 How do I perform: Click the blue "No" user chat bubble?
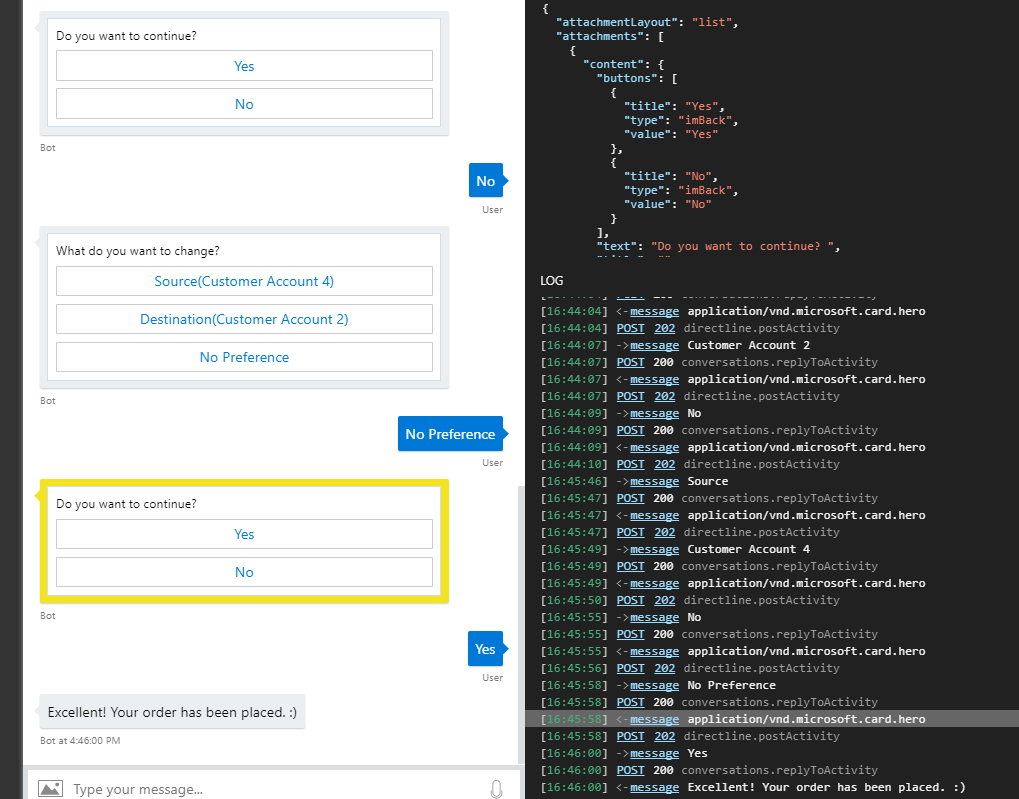(x=486, y=181)
